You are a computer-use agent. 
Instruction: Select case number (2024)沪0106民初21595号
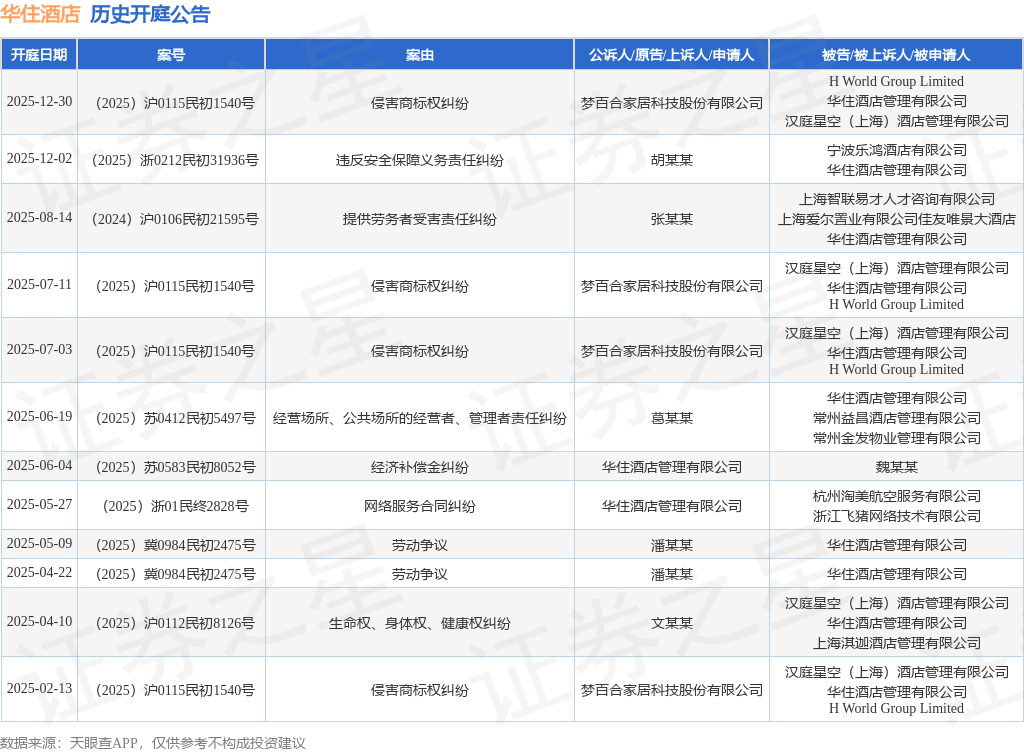click(x=175, y=219)
